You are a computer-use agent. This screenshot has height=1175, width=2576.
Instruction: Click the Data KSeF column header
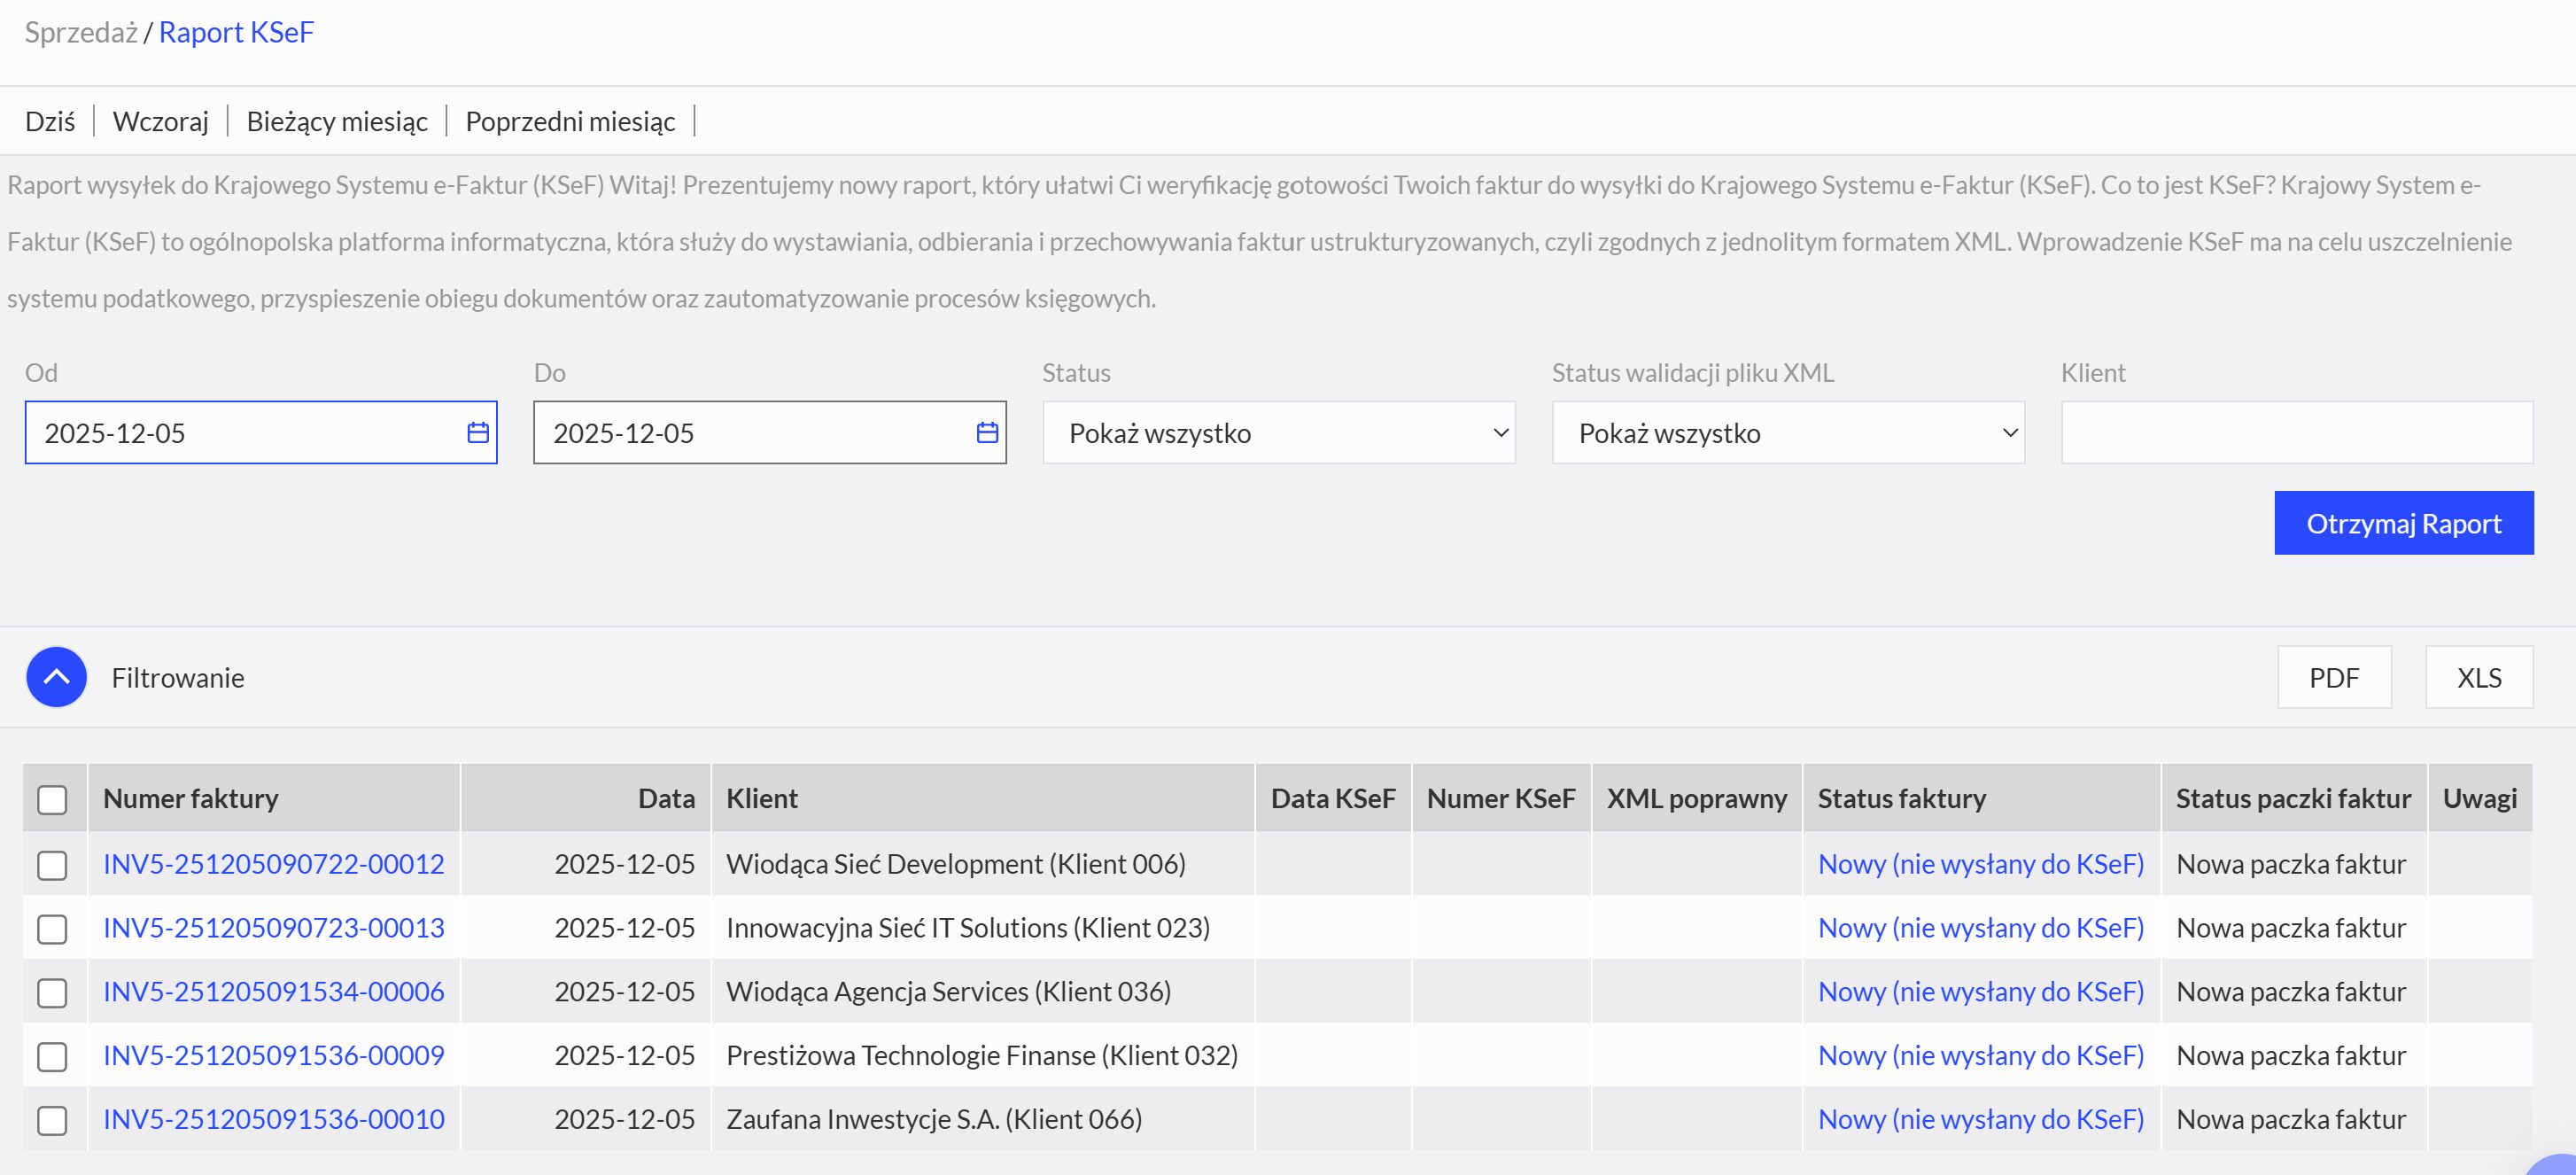click(x=1333, y=799)
